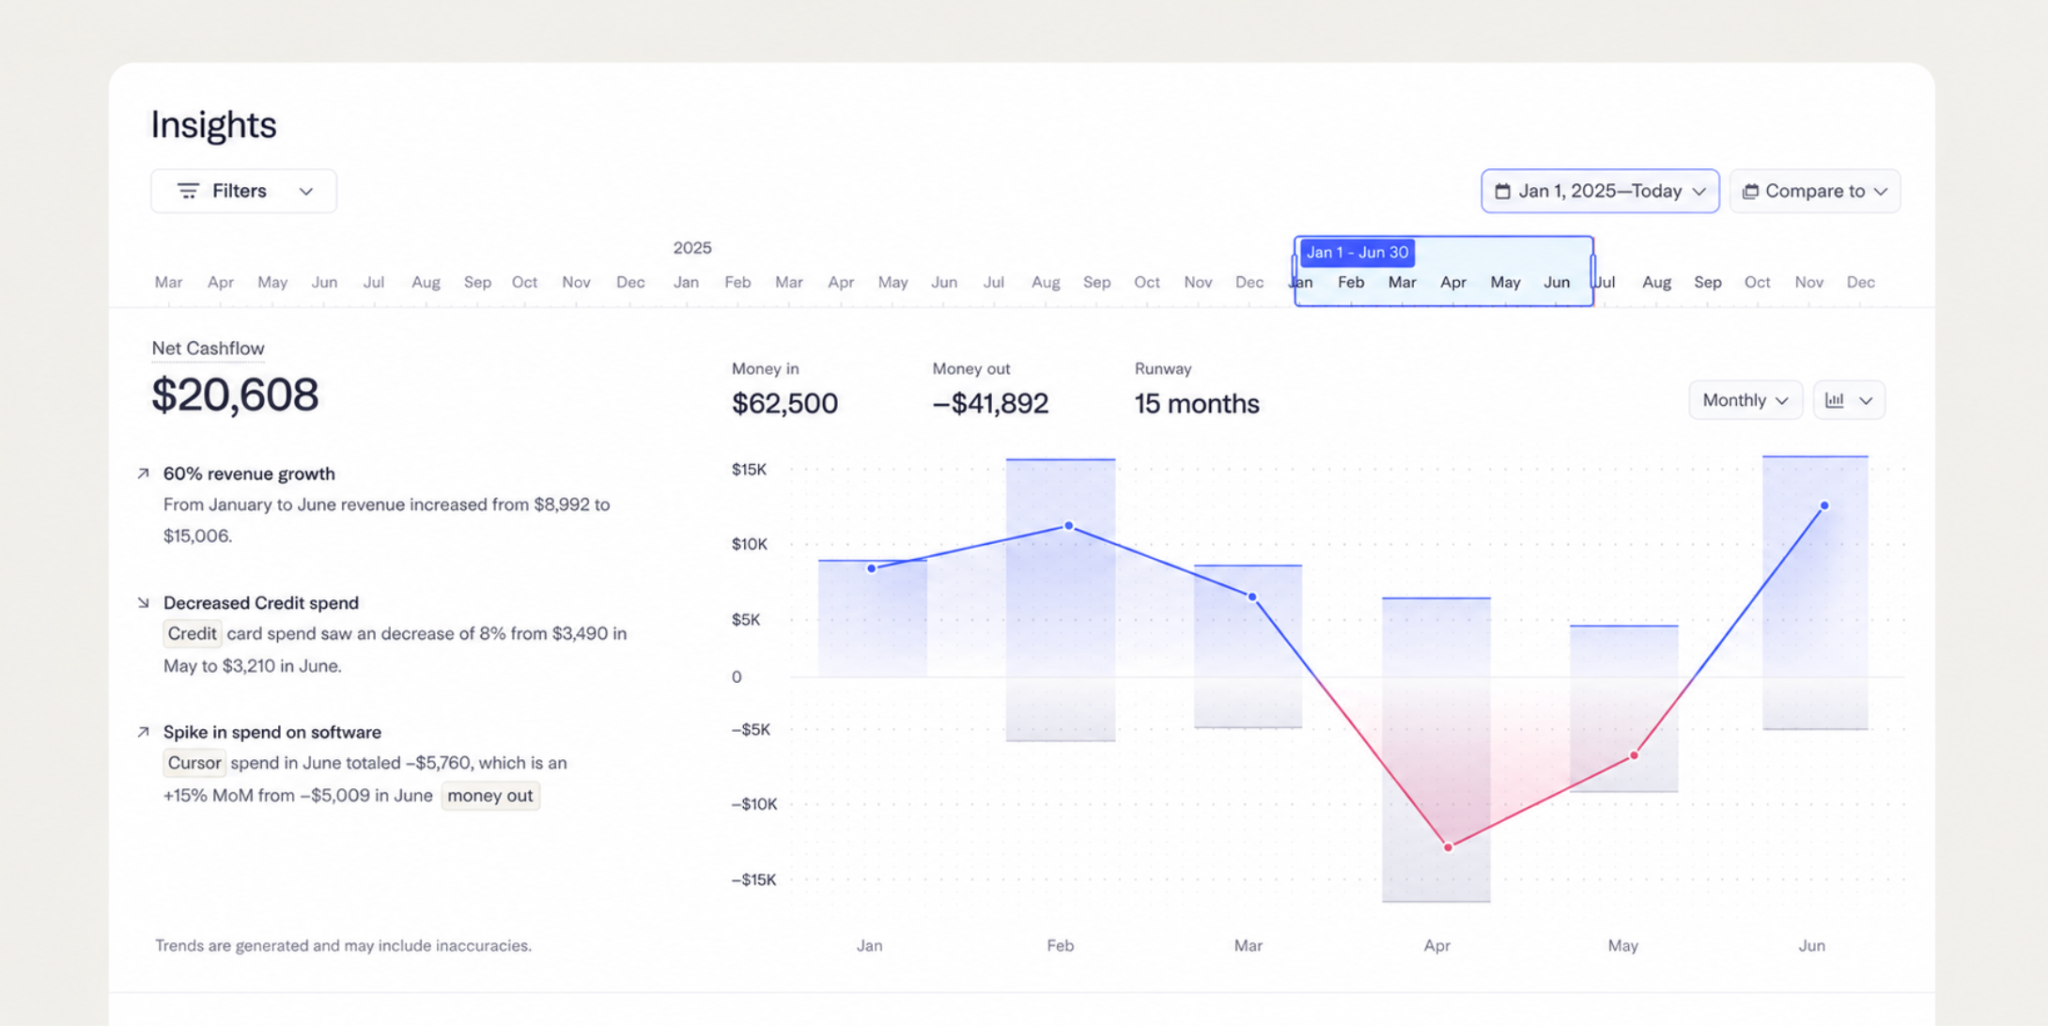Click the Jan 1 - Jun 30 range label

pyautogui.click(x=1357, y=252)
